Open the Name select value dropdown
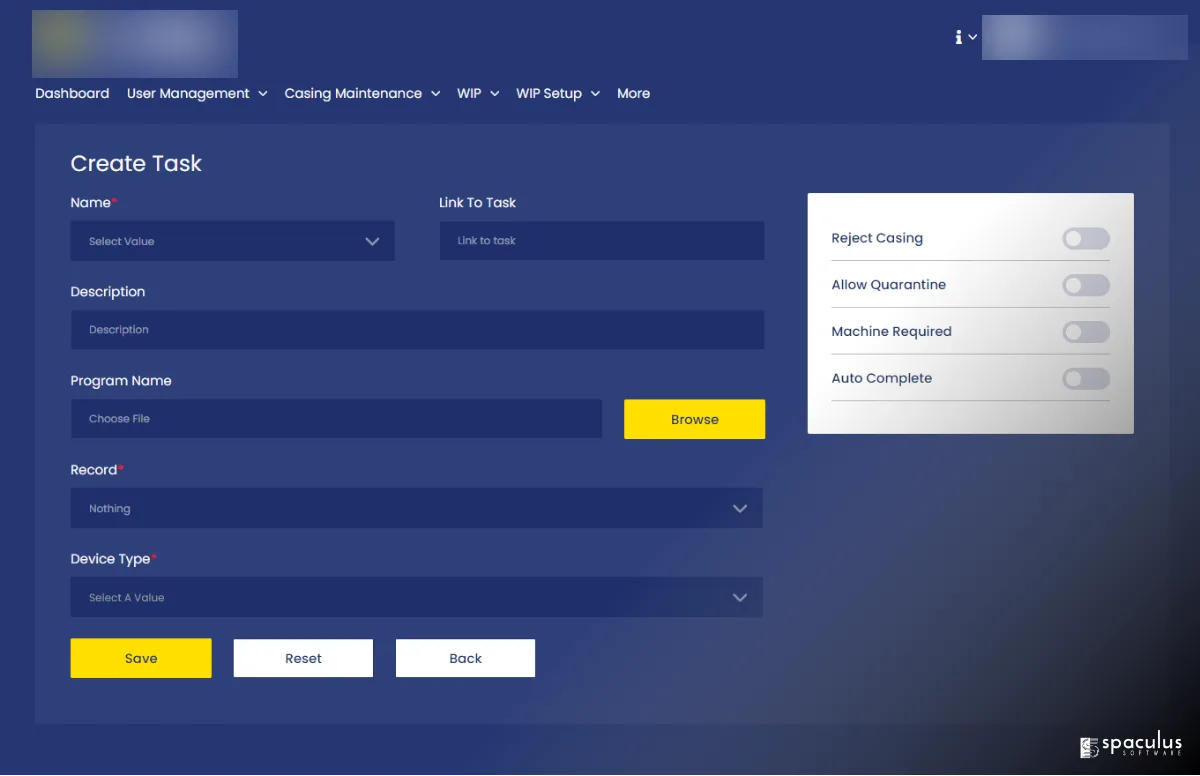 pyautogui.click(x=232, y=241)
